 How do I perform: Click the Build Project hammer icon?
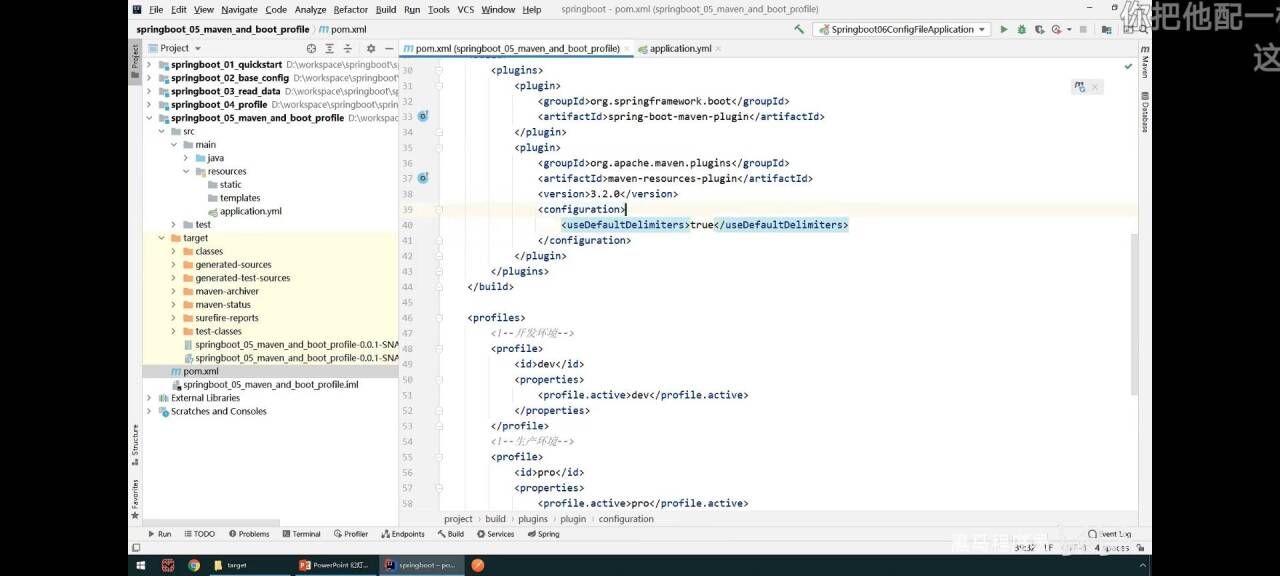tap(799, 29)
